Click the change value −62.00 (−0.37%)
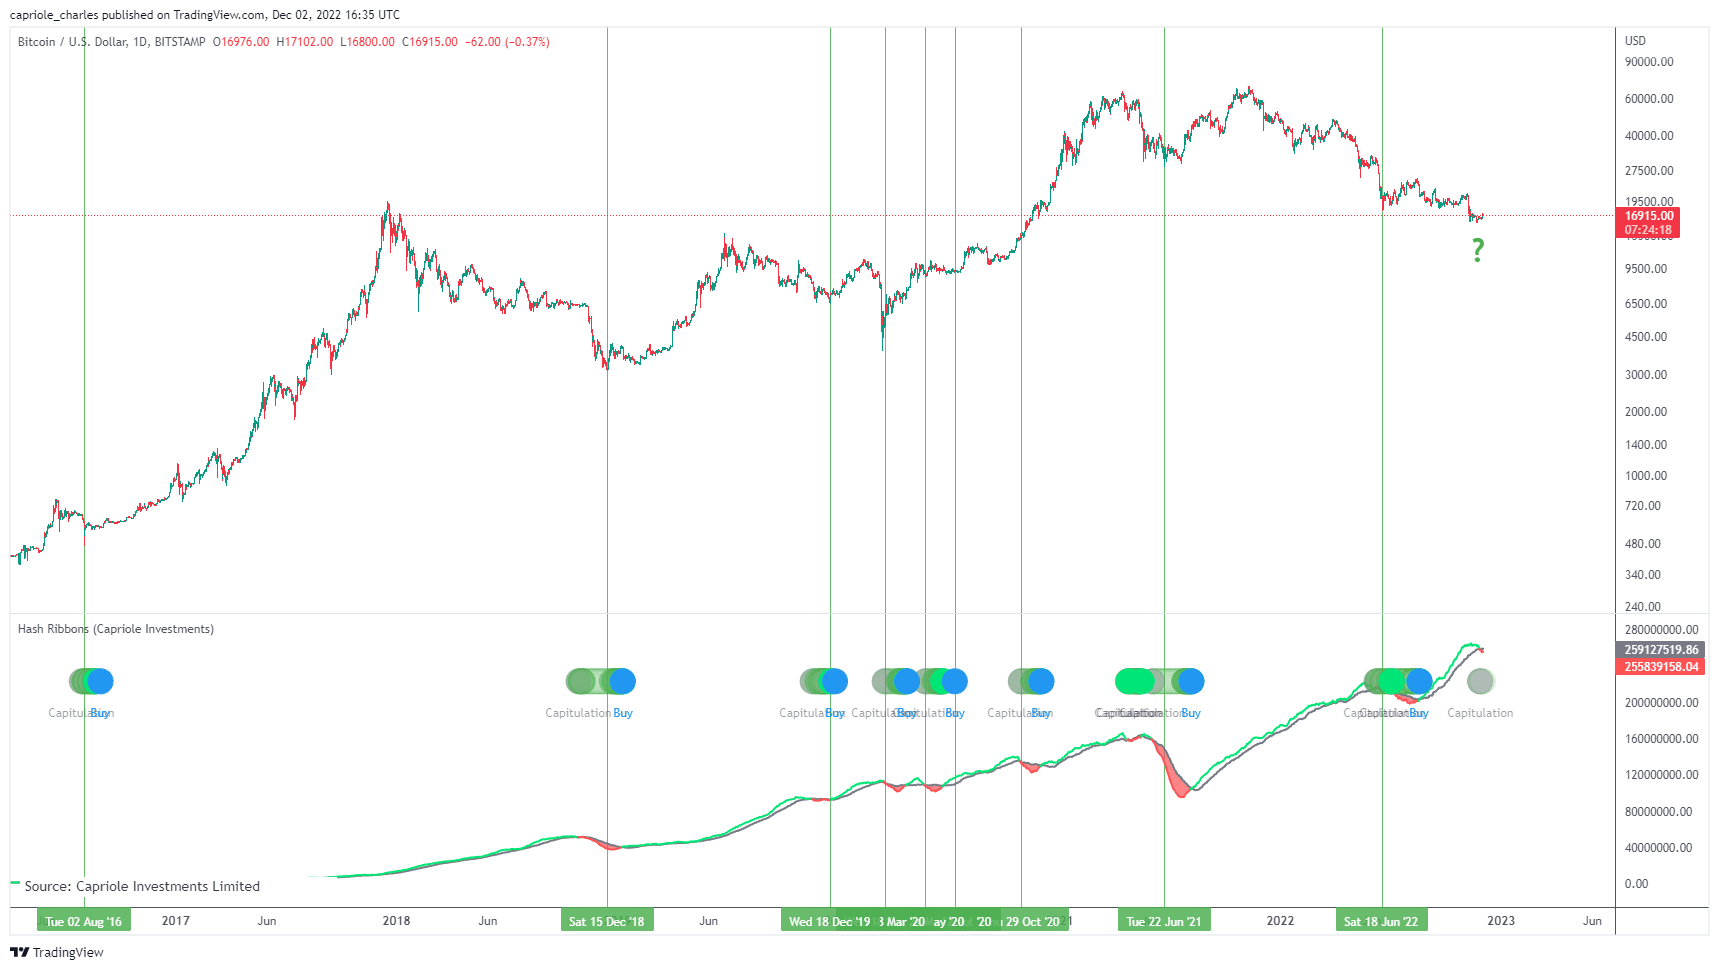Image resolution: width=1719 pixels, height=970 pixels. click(x=507, y=42)
